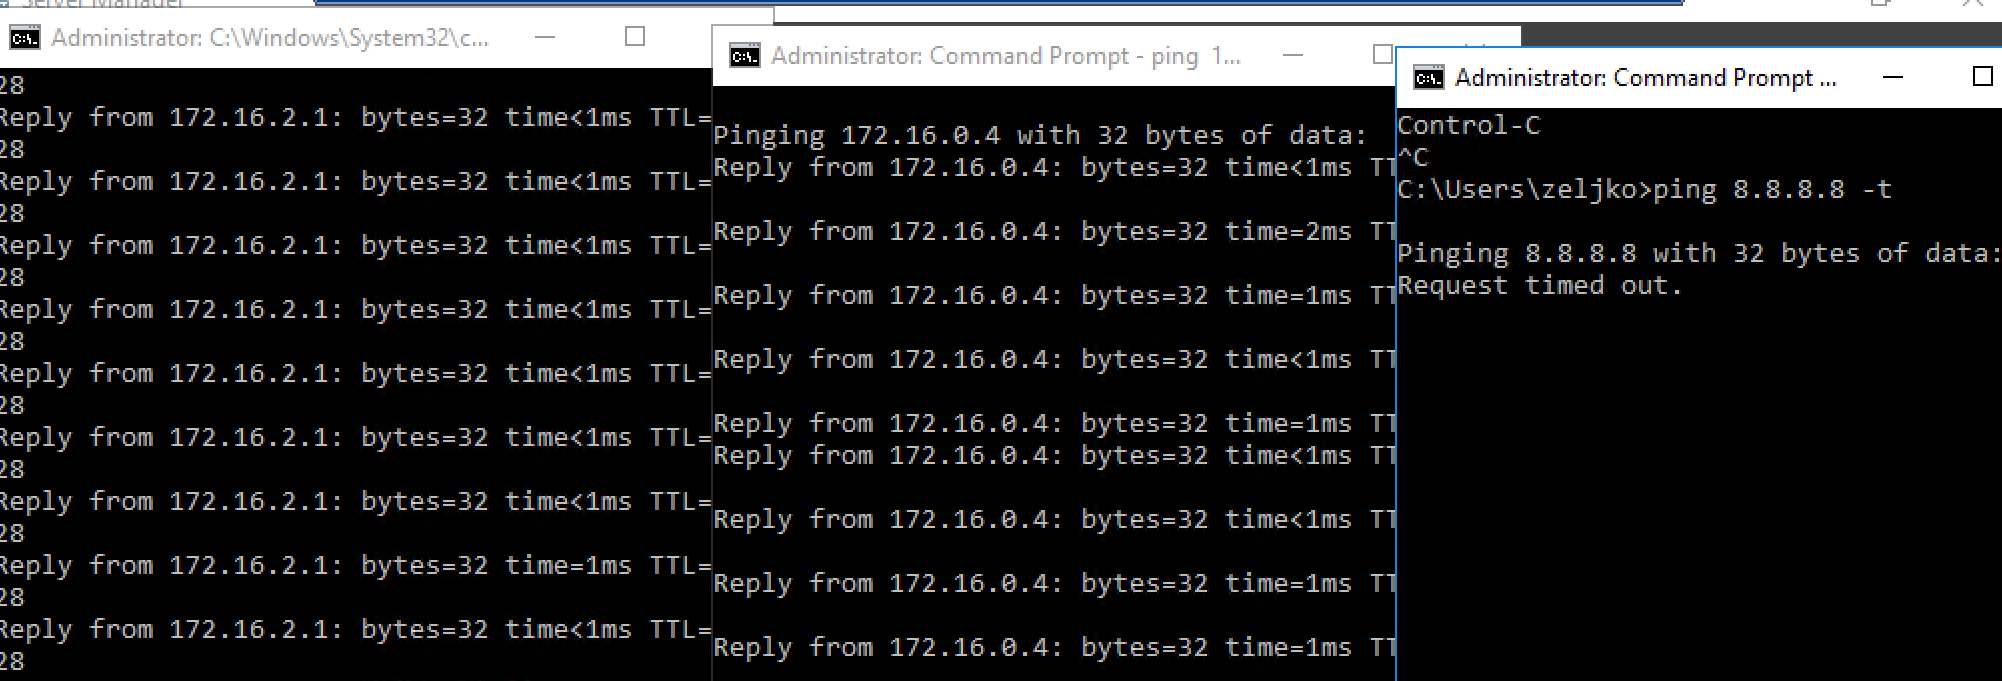Click the Server Manager icon in the top-left corner
This screenshot has height=681, width=2002.
pyautogui.click(x=8, y=5)
